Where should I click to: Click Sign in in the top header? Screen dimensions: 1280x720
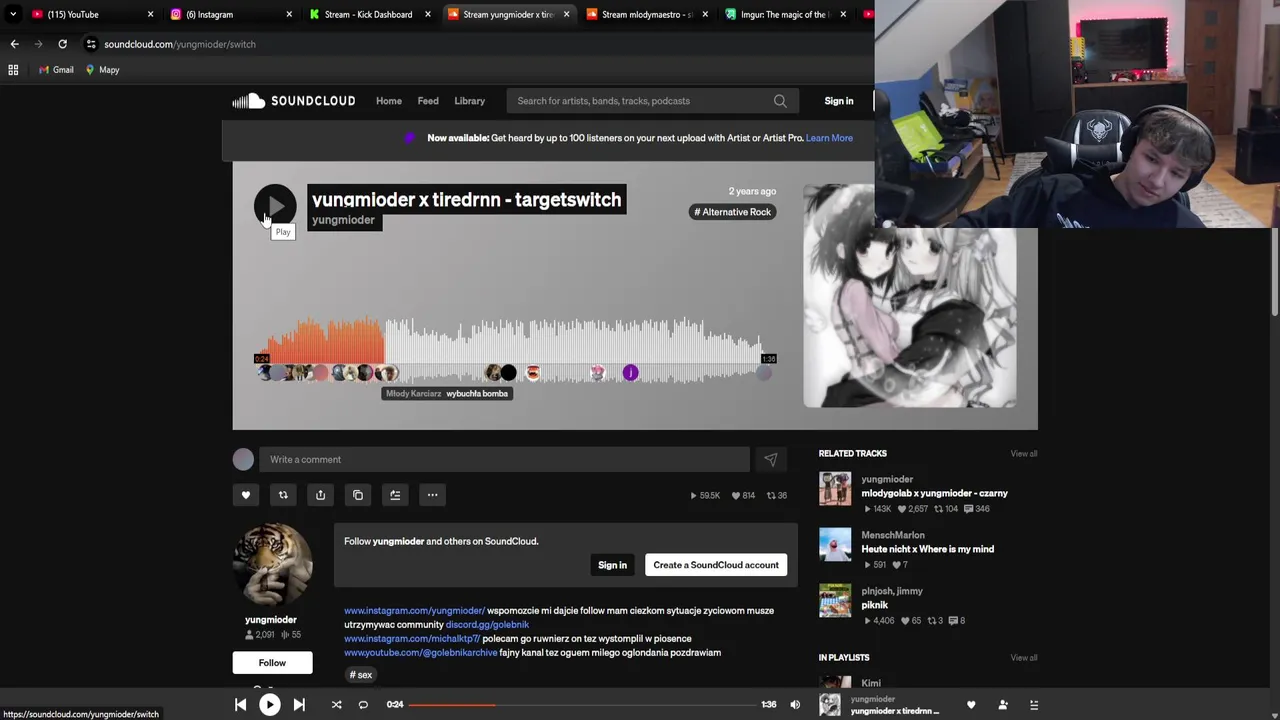(839, 101)
